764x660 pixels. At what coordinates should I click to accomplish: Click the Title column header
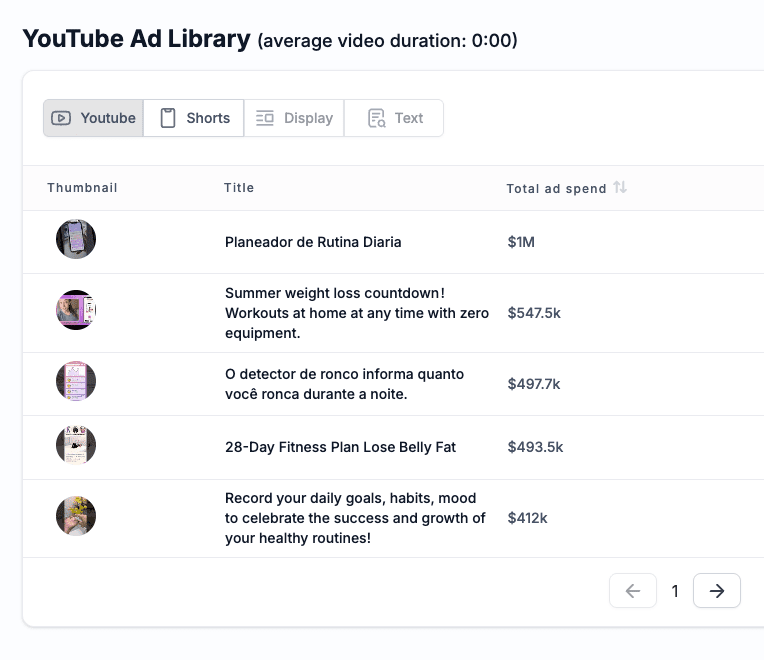(x=239, y=188)
